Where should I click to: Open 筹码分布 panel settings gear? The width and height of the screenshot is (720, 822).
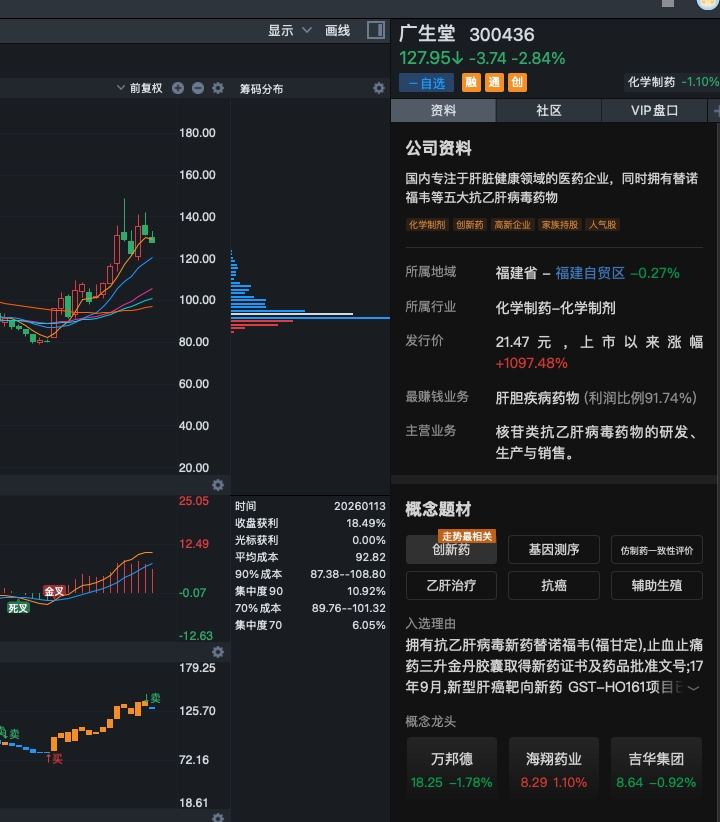pos(379,88)
